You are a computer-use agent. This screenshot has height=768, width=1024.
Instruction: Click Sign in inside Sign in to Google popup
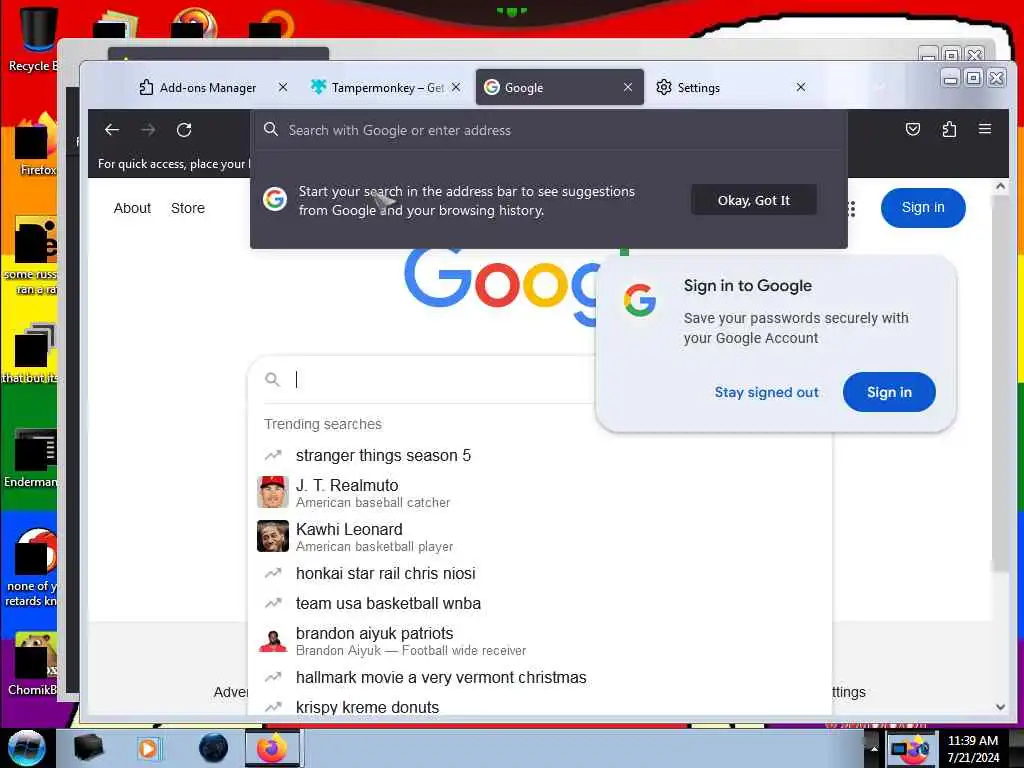889,392
